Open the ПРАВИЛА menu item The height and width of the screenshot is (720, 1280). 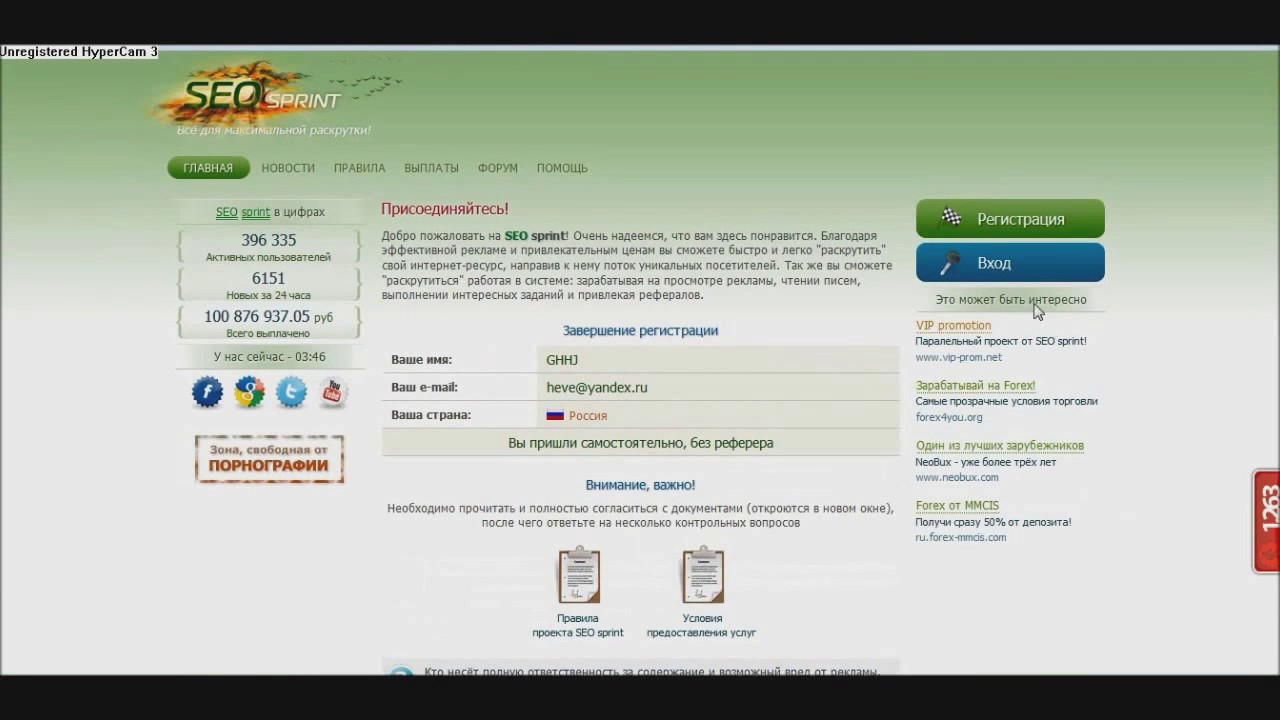click(x=359, y=168)
